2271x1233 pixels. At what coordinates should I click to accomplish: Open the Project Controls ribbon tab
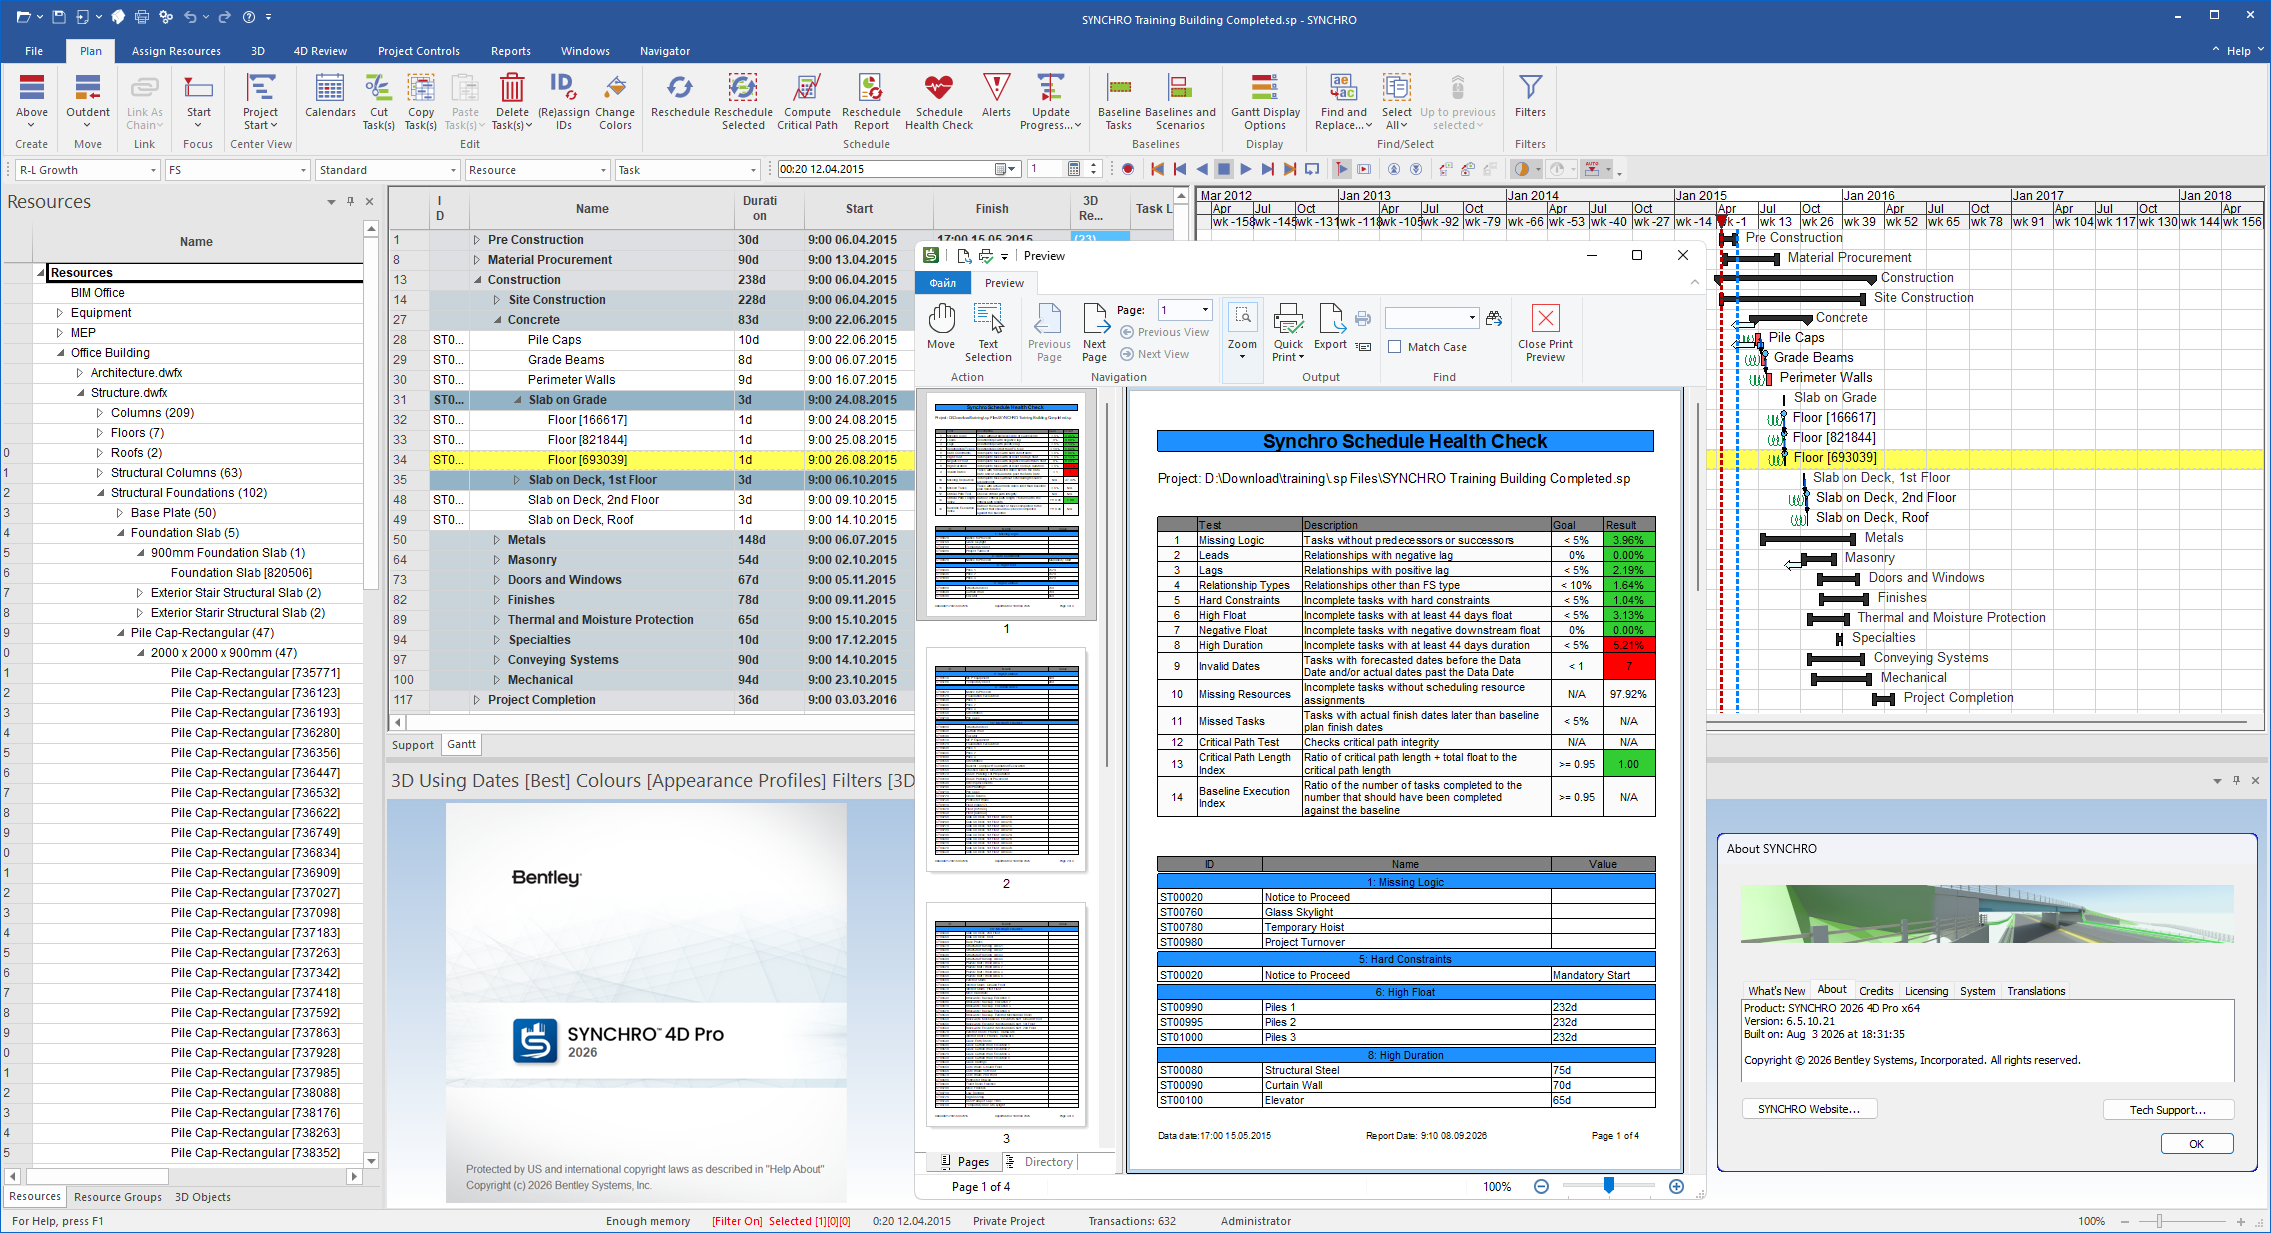click(419, 51)
